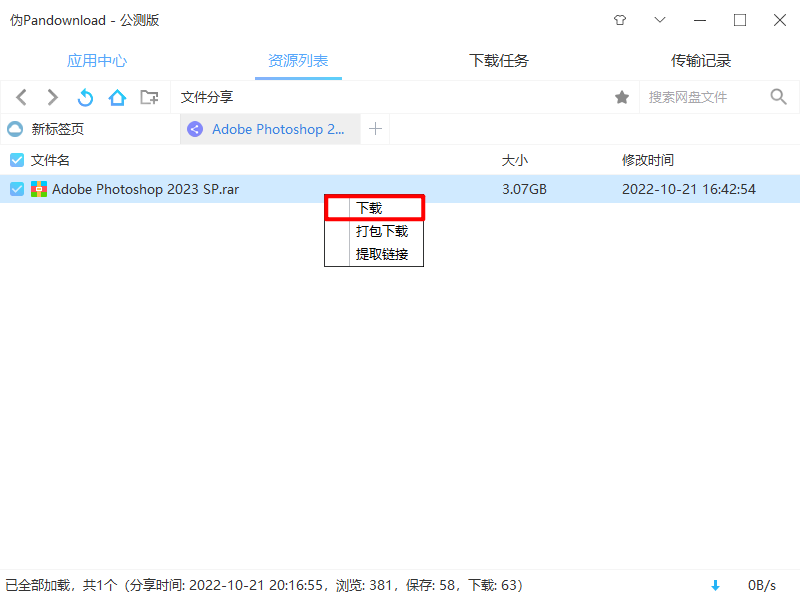Click the cloud icon on 新标签页
The height and width of the screenshot is (600, 800).
click(15, 129)
